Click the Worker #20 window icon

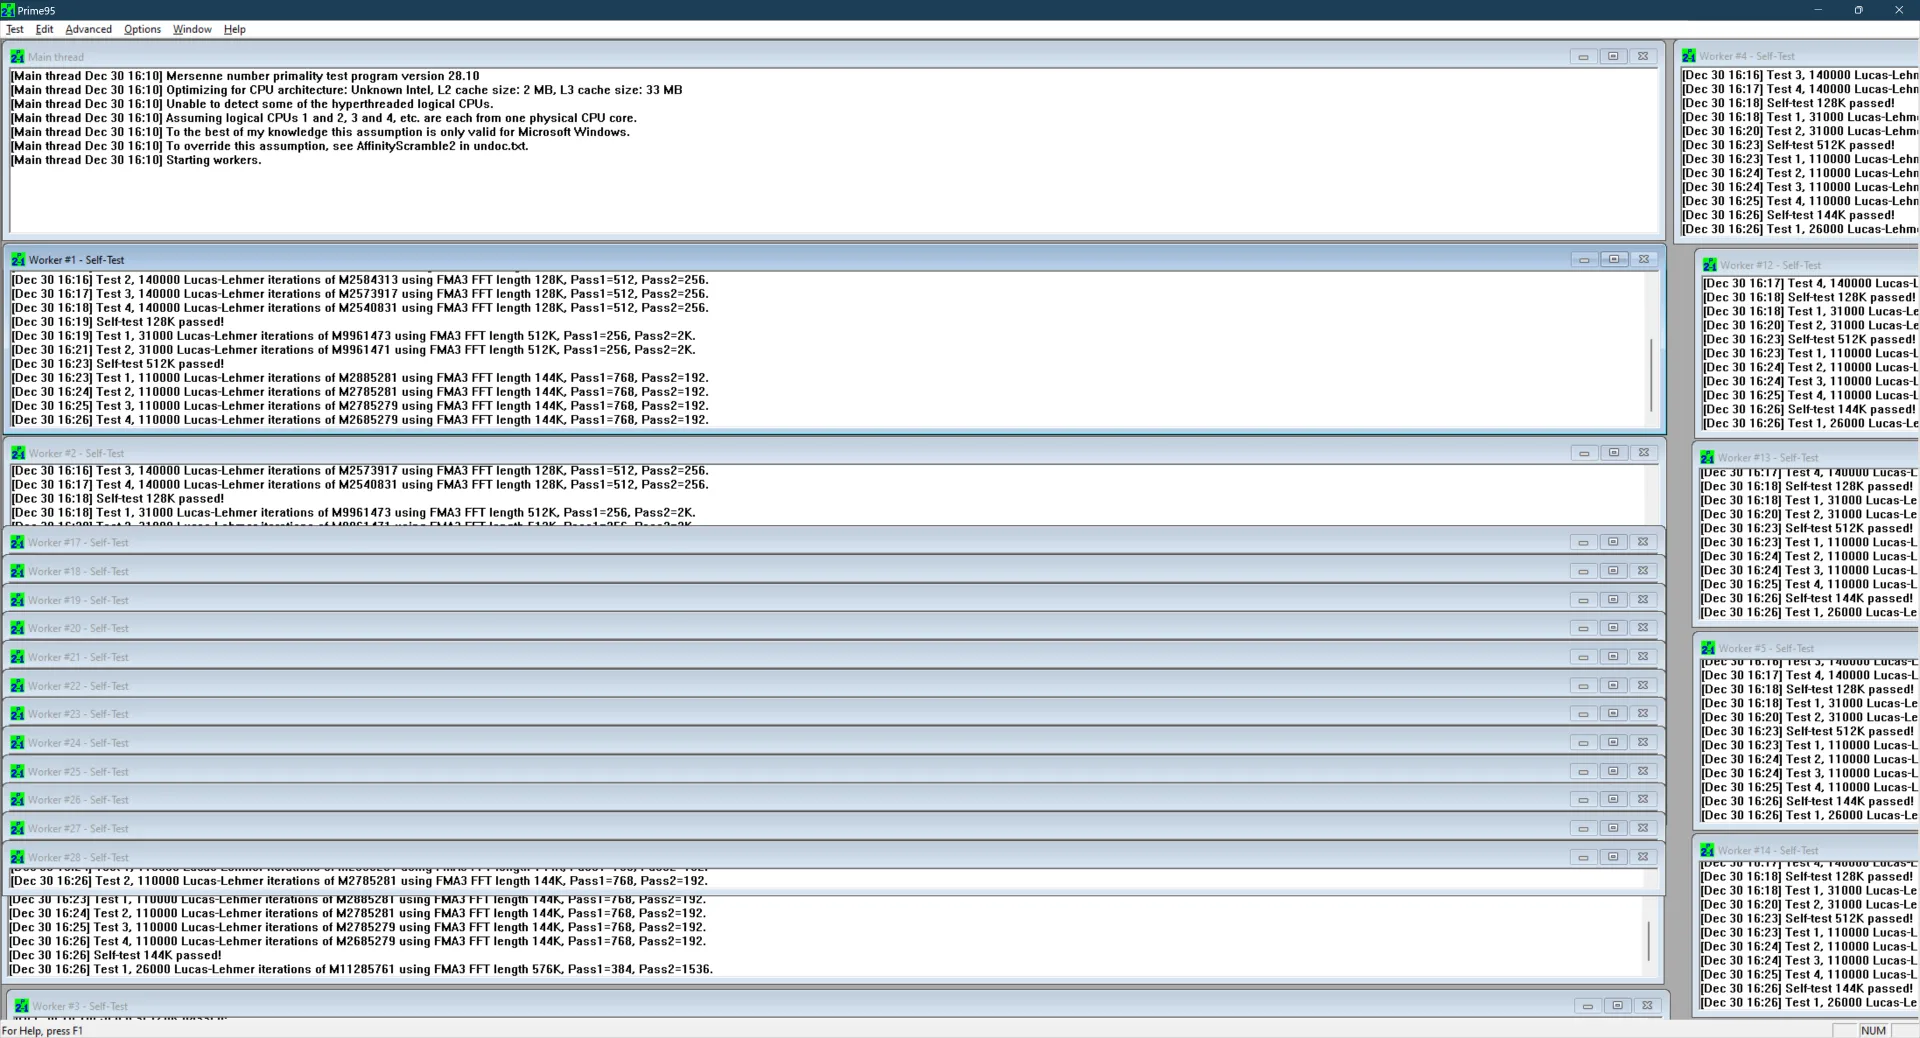coord(17,628)
